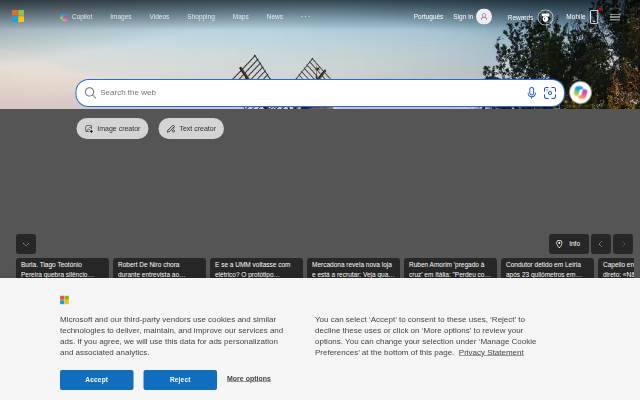Go to previous background image arrow
The image size is (640, 400).
pos(601,244)
